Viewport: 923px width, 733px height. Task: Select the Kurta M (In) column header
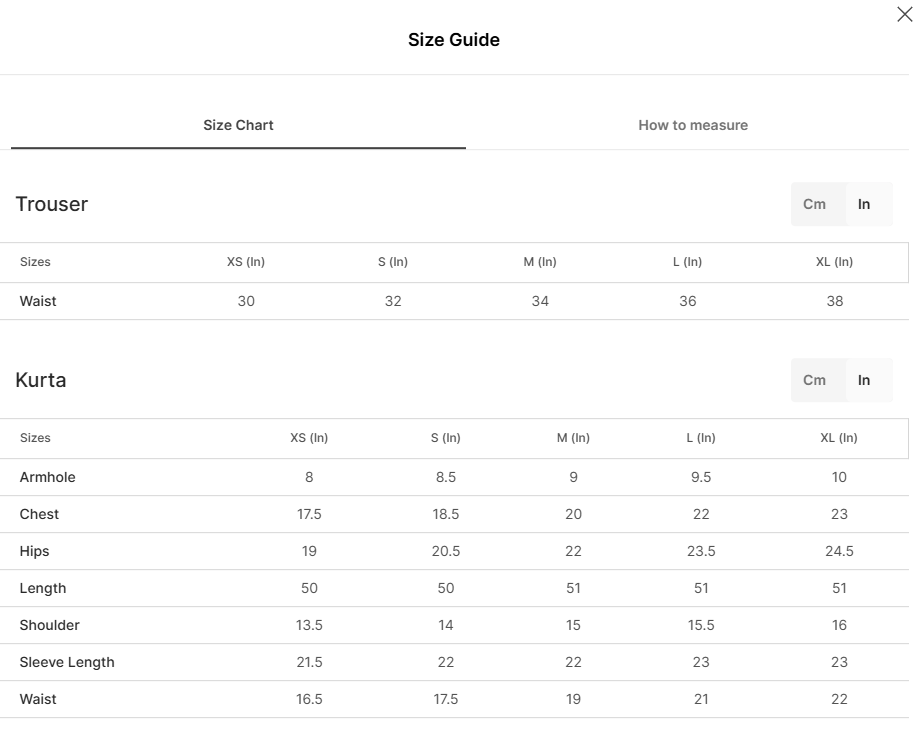(573, 438)
